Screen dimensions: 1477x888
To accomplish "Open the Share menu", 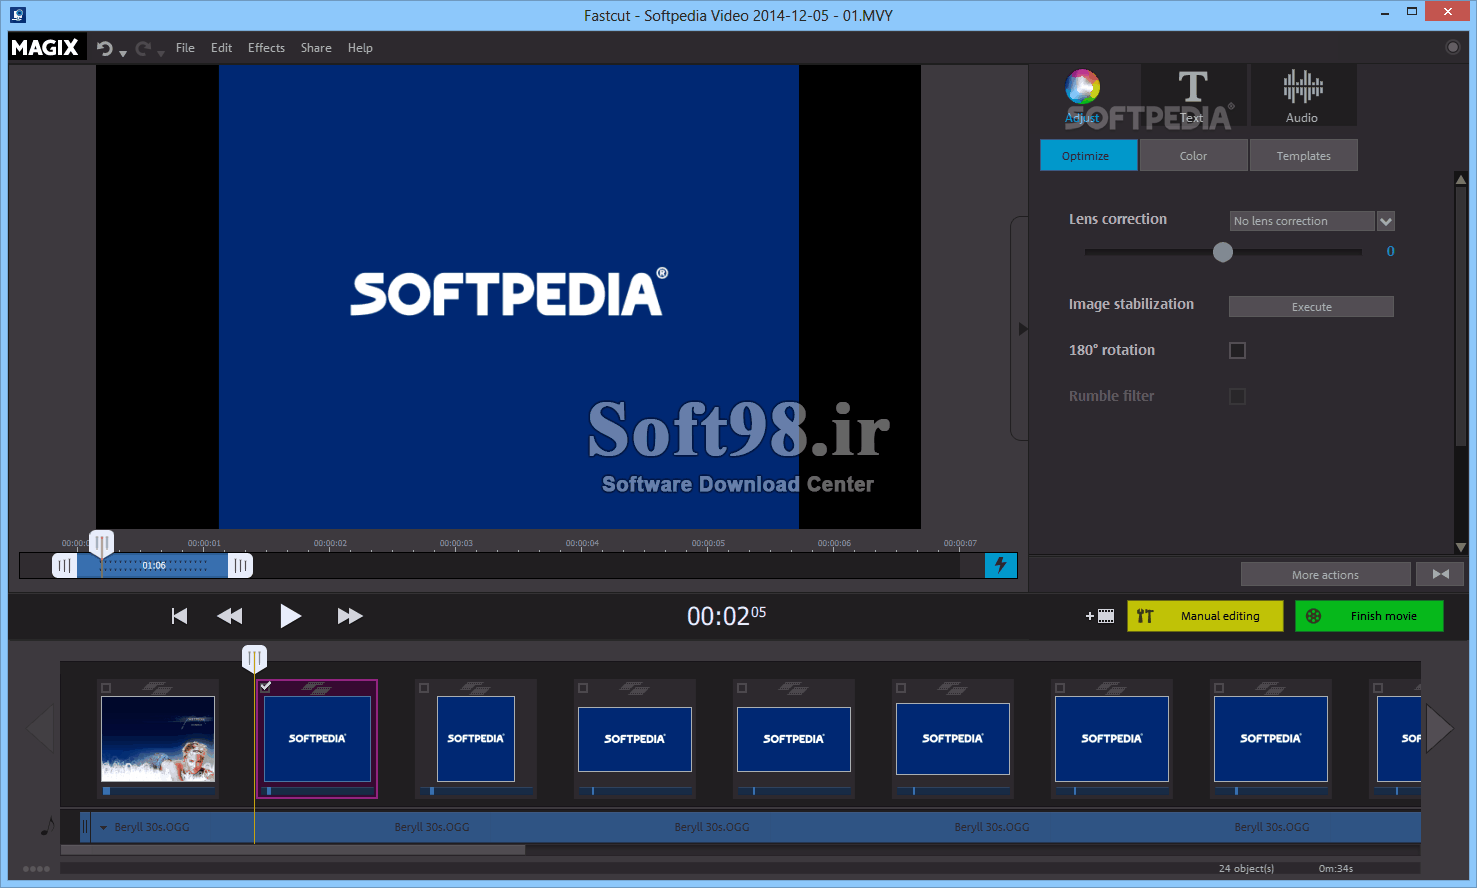I will (x=316, y=48).
